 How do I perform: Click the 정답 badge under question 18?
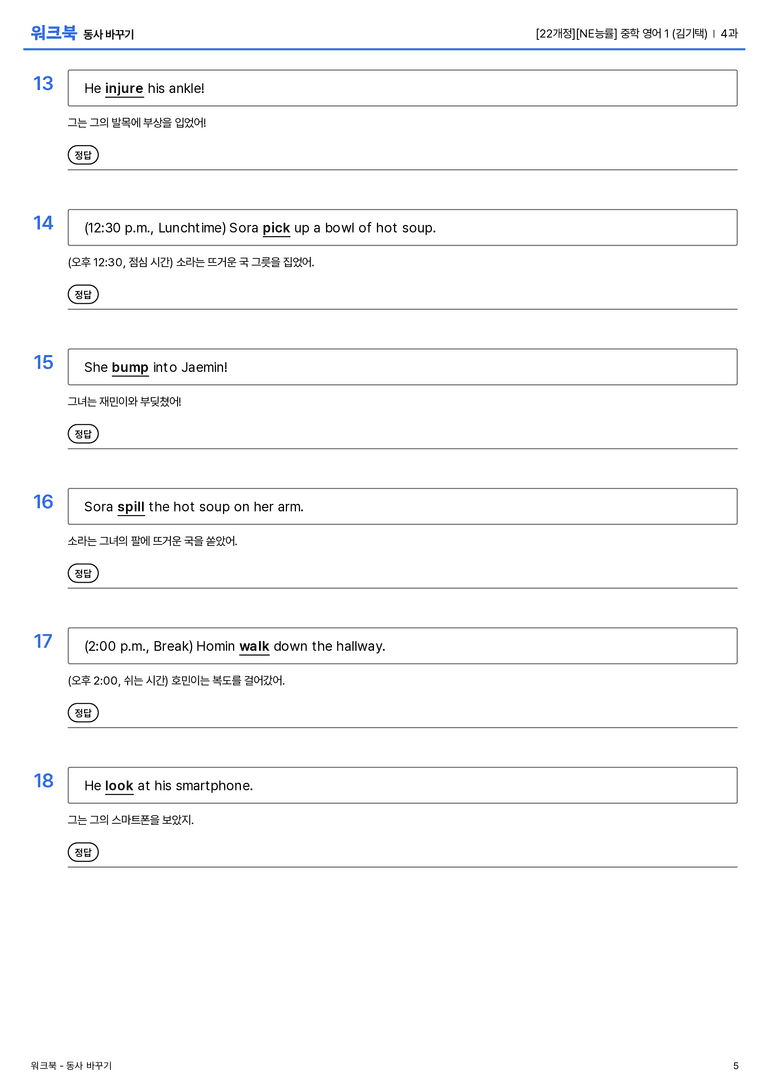pos(83,851)
